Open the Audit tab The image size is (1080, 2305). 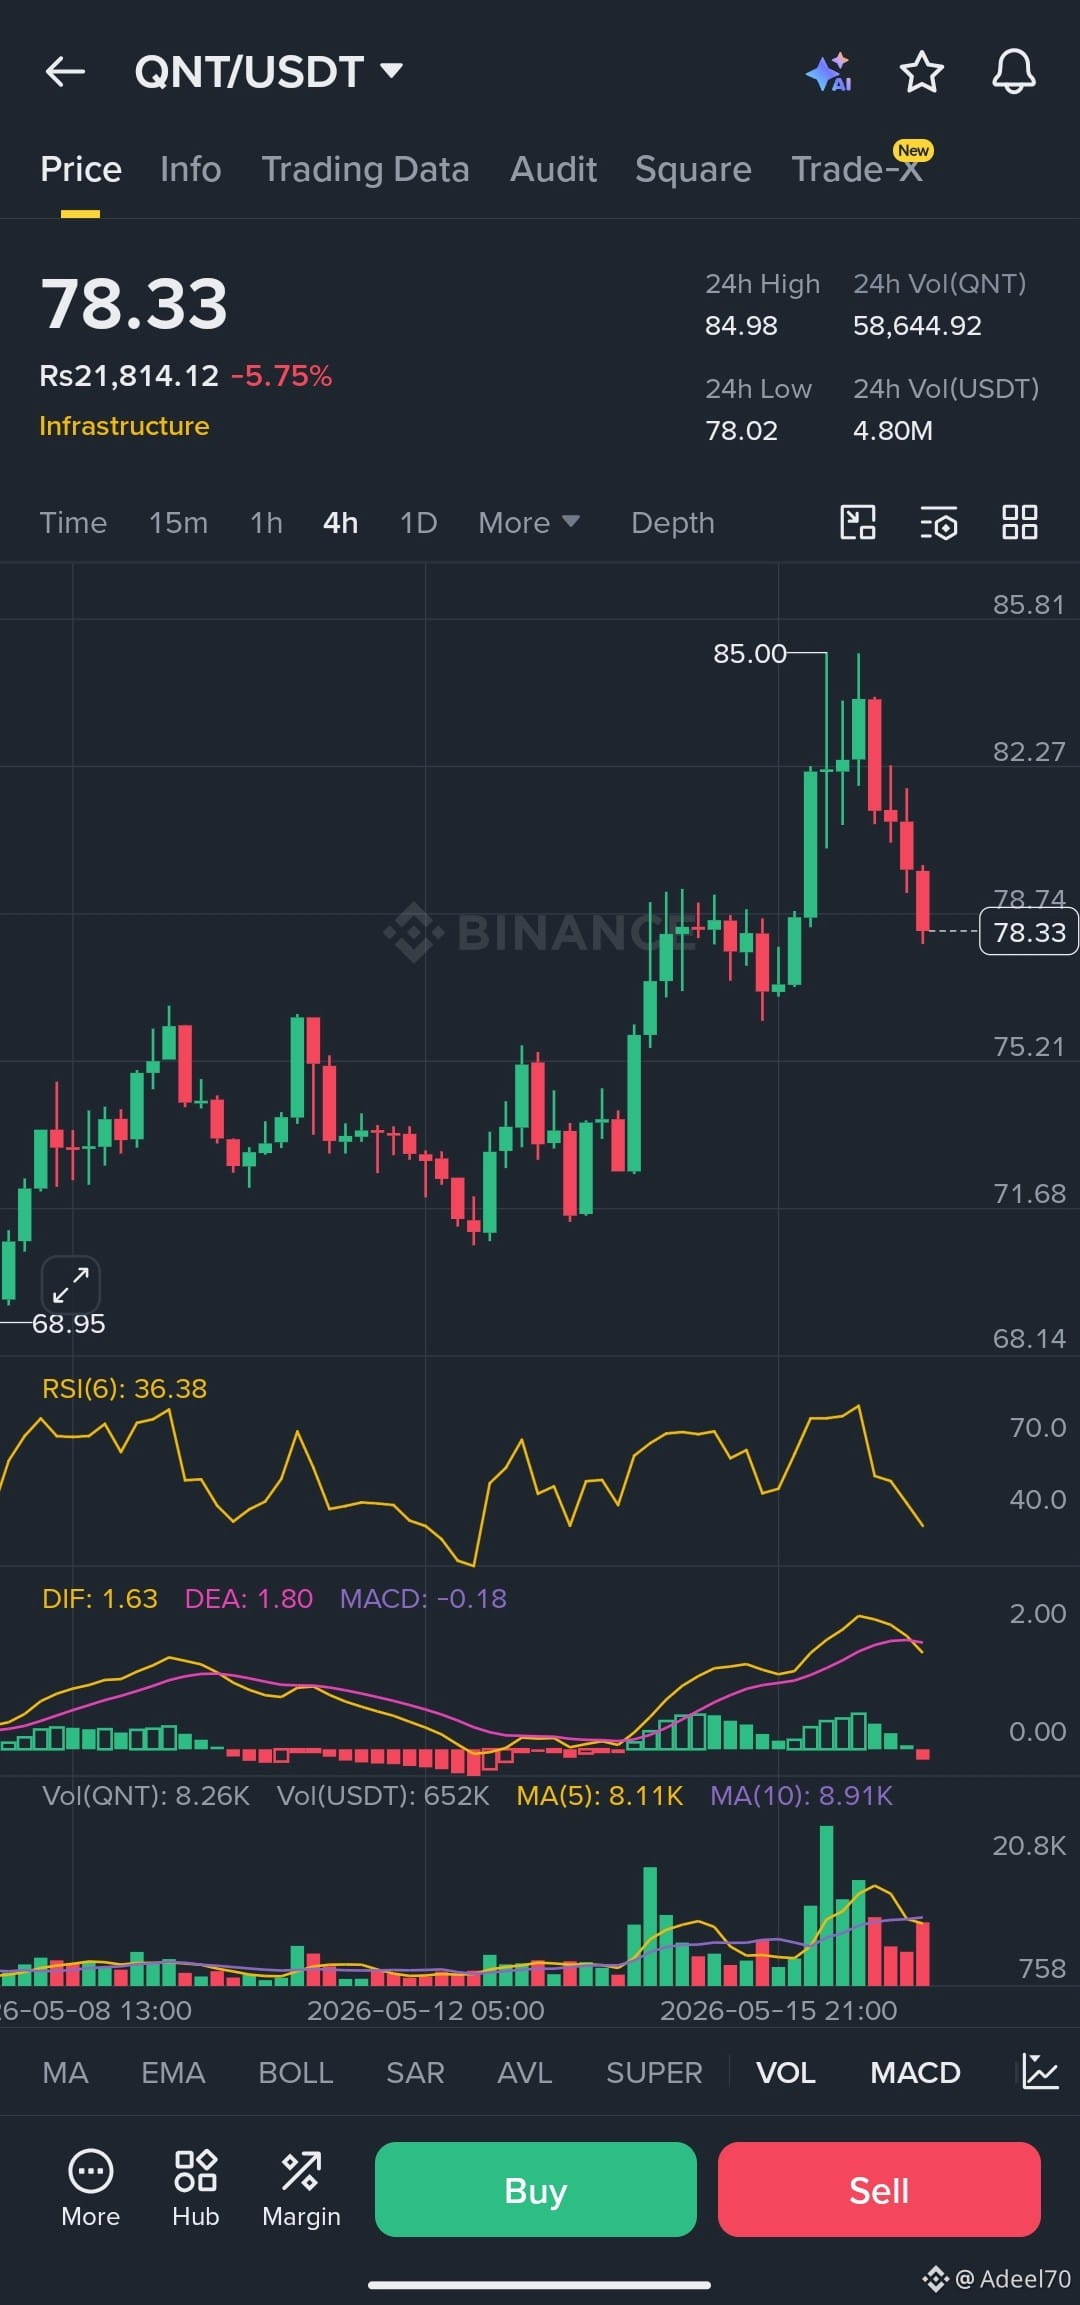(x=553, y=169)
